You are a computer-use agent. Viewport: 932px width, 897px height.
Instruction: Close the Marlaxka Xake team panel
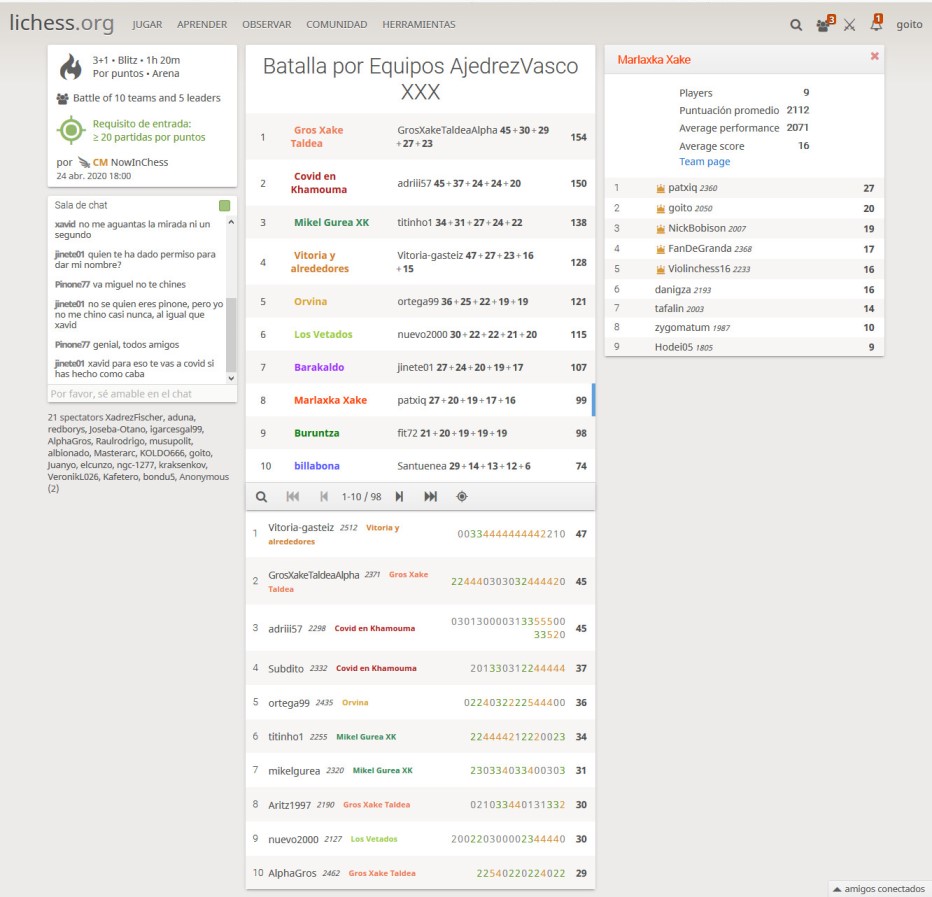(x=874, y=57)
